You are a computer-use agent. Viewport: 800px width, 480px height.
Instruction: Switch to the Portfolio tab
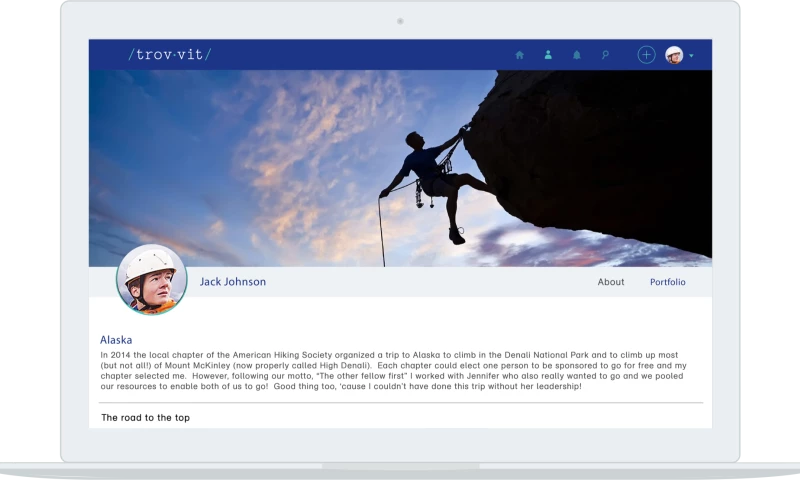pos(667,282)
